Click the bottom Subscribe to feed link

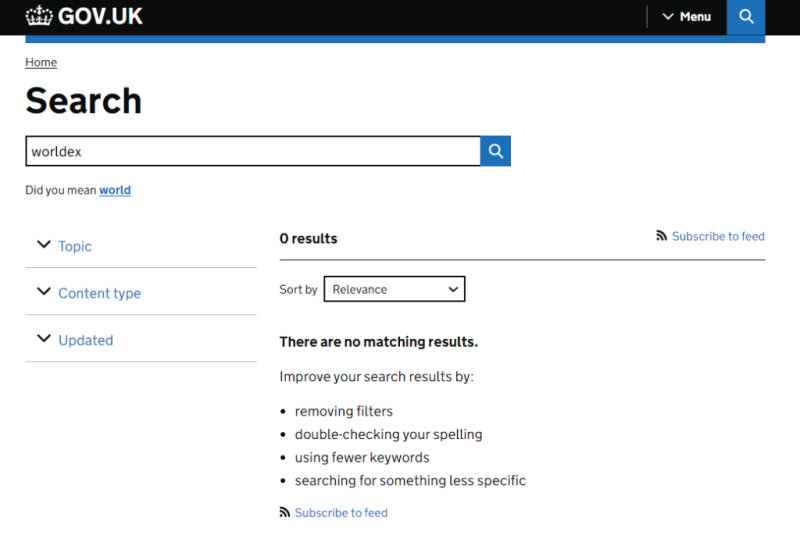pos(341,513)
